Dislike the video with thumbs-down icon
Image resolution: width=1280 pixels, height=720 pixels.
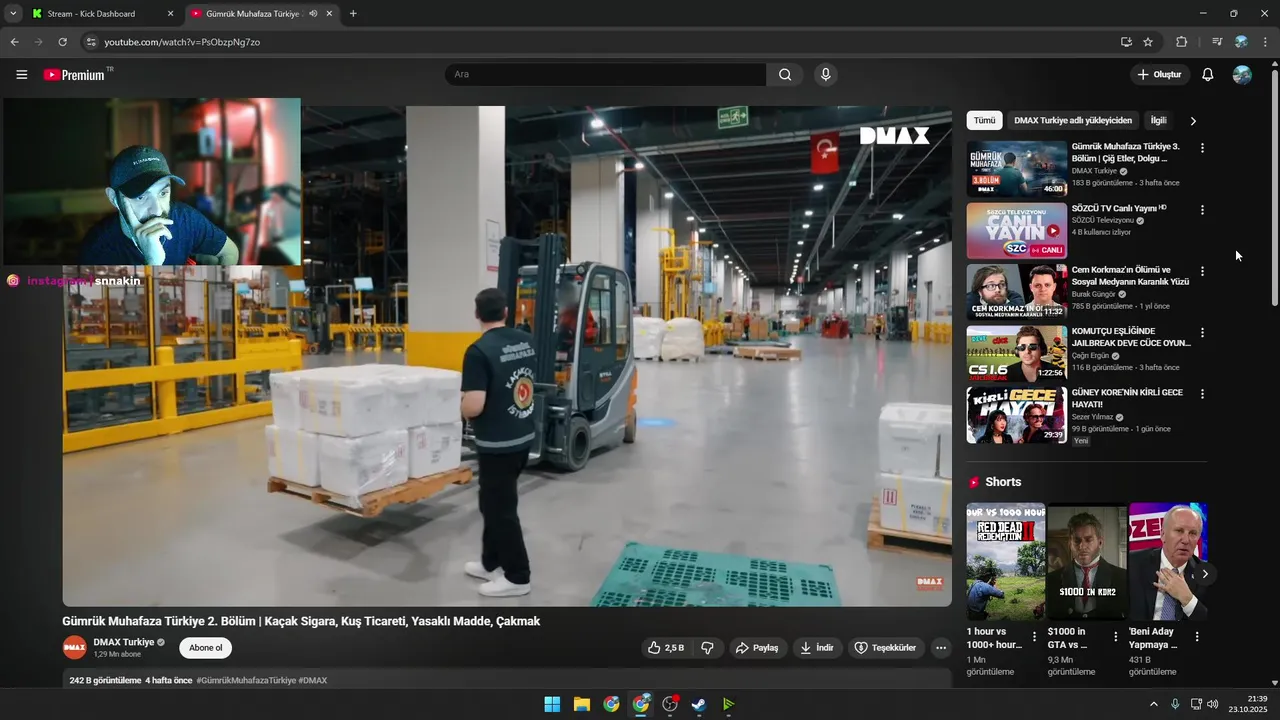(x=707, y=648)
